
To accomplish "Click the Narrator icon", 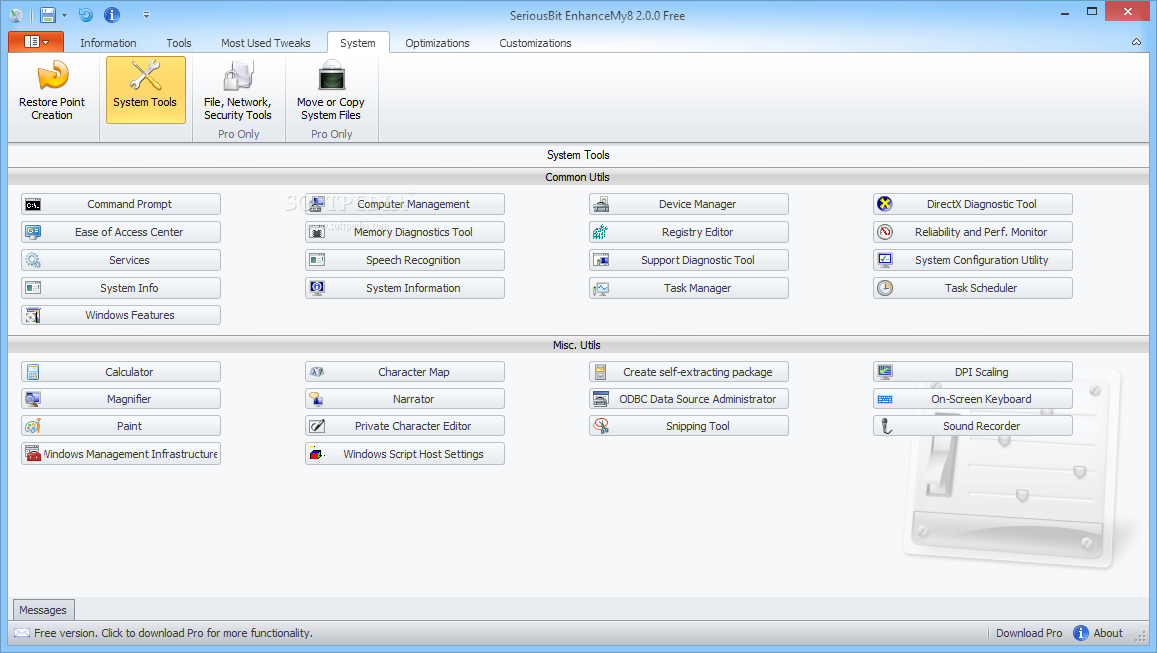I will (x=317, y=399).
